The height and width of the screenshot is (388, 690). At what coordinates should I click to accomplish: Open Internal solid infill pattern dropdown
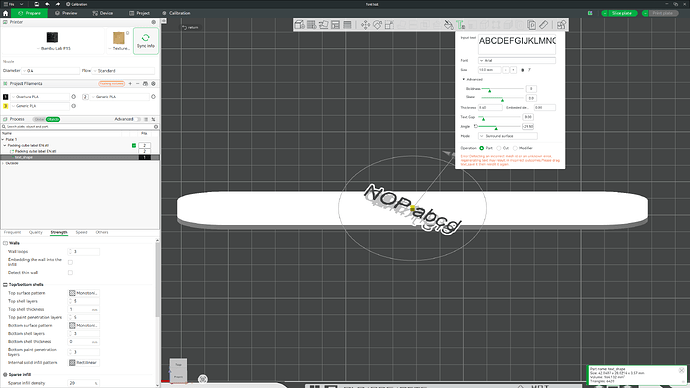point(84,362)
